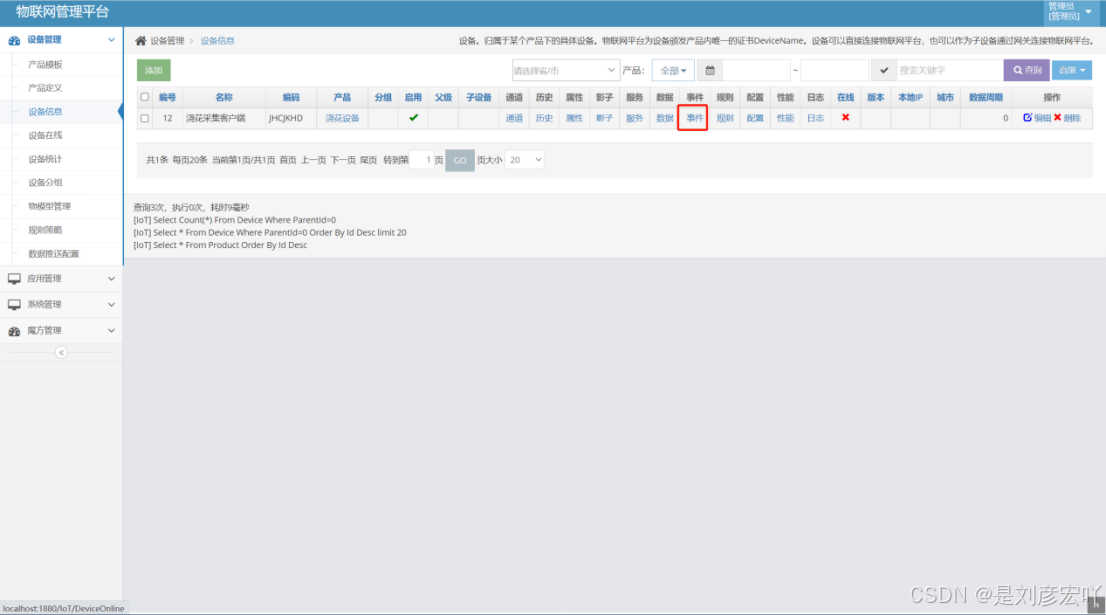Open 产品定义 in the sidebar
The width and height of the screenshot is (1106, 615).
click(x=45, y=88)
